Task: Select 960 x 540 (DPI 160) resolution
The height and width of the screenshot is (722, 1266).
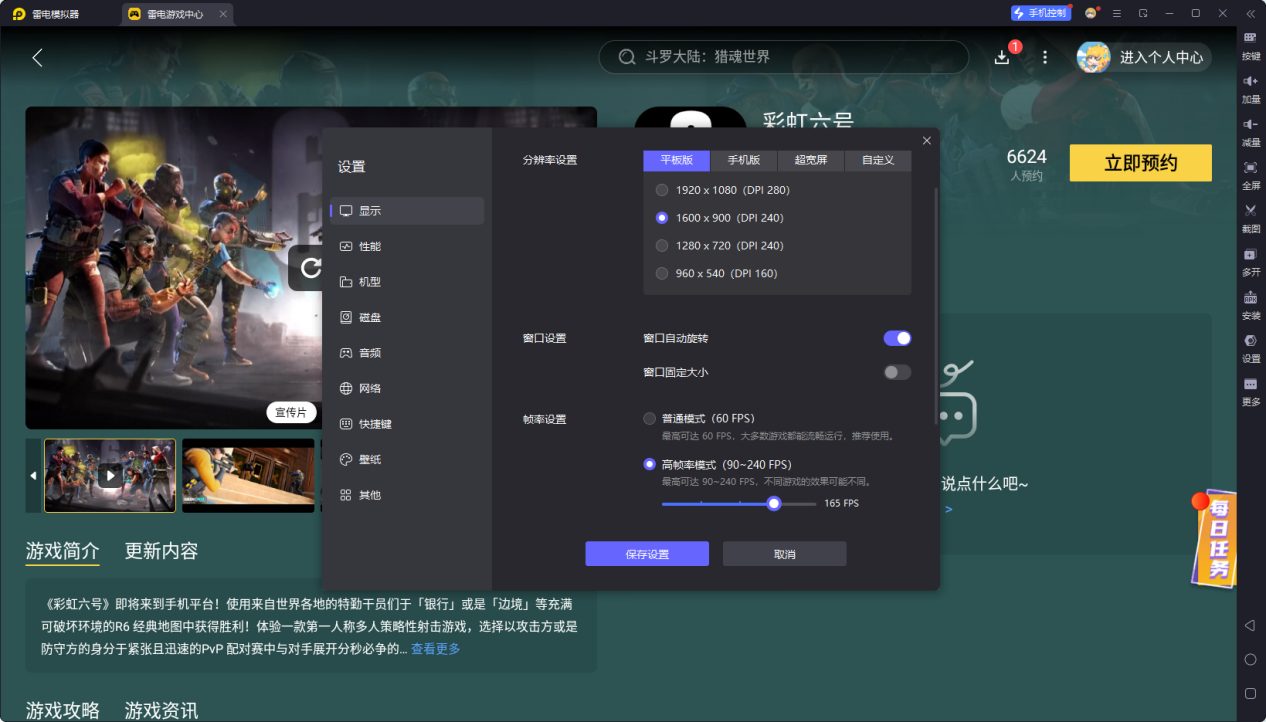Action: pos(717,274)
